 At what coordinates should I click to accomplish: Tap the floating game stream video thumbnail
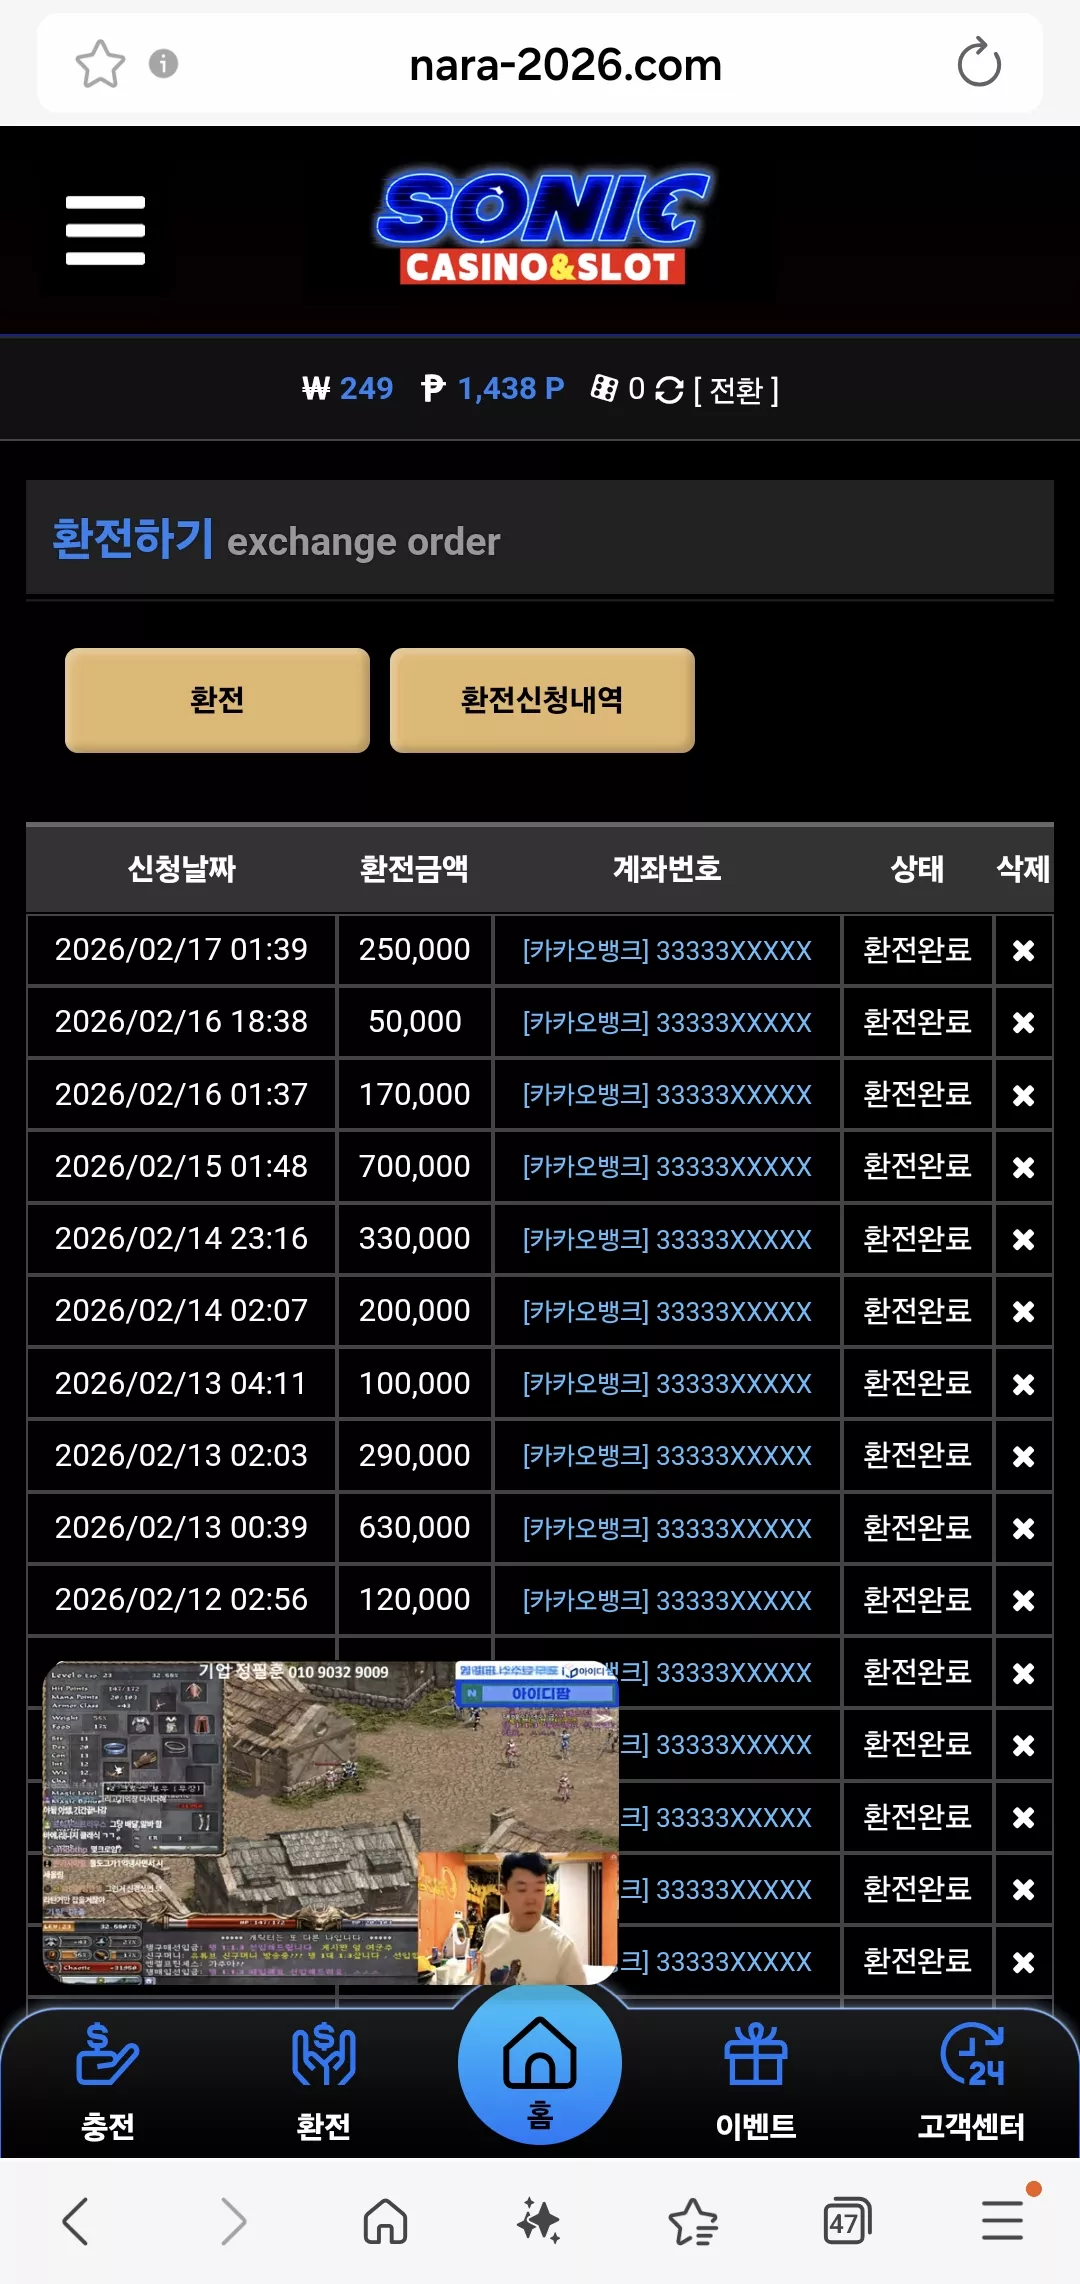(331, 1823)
